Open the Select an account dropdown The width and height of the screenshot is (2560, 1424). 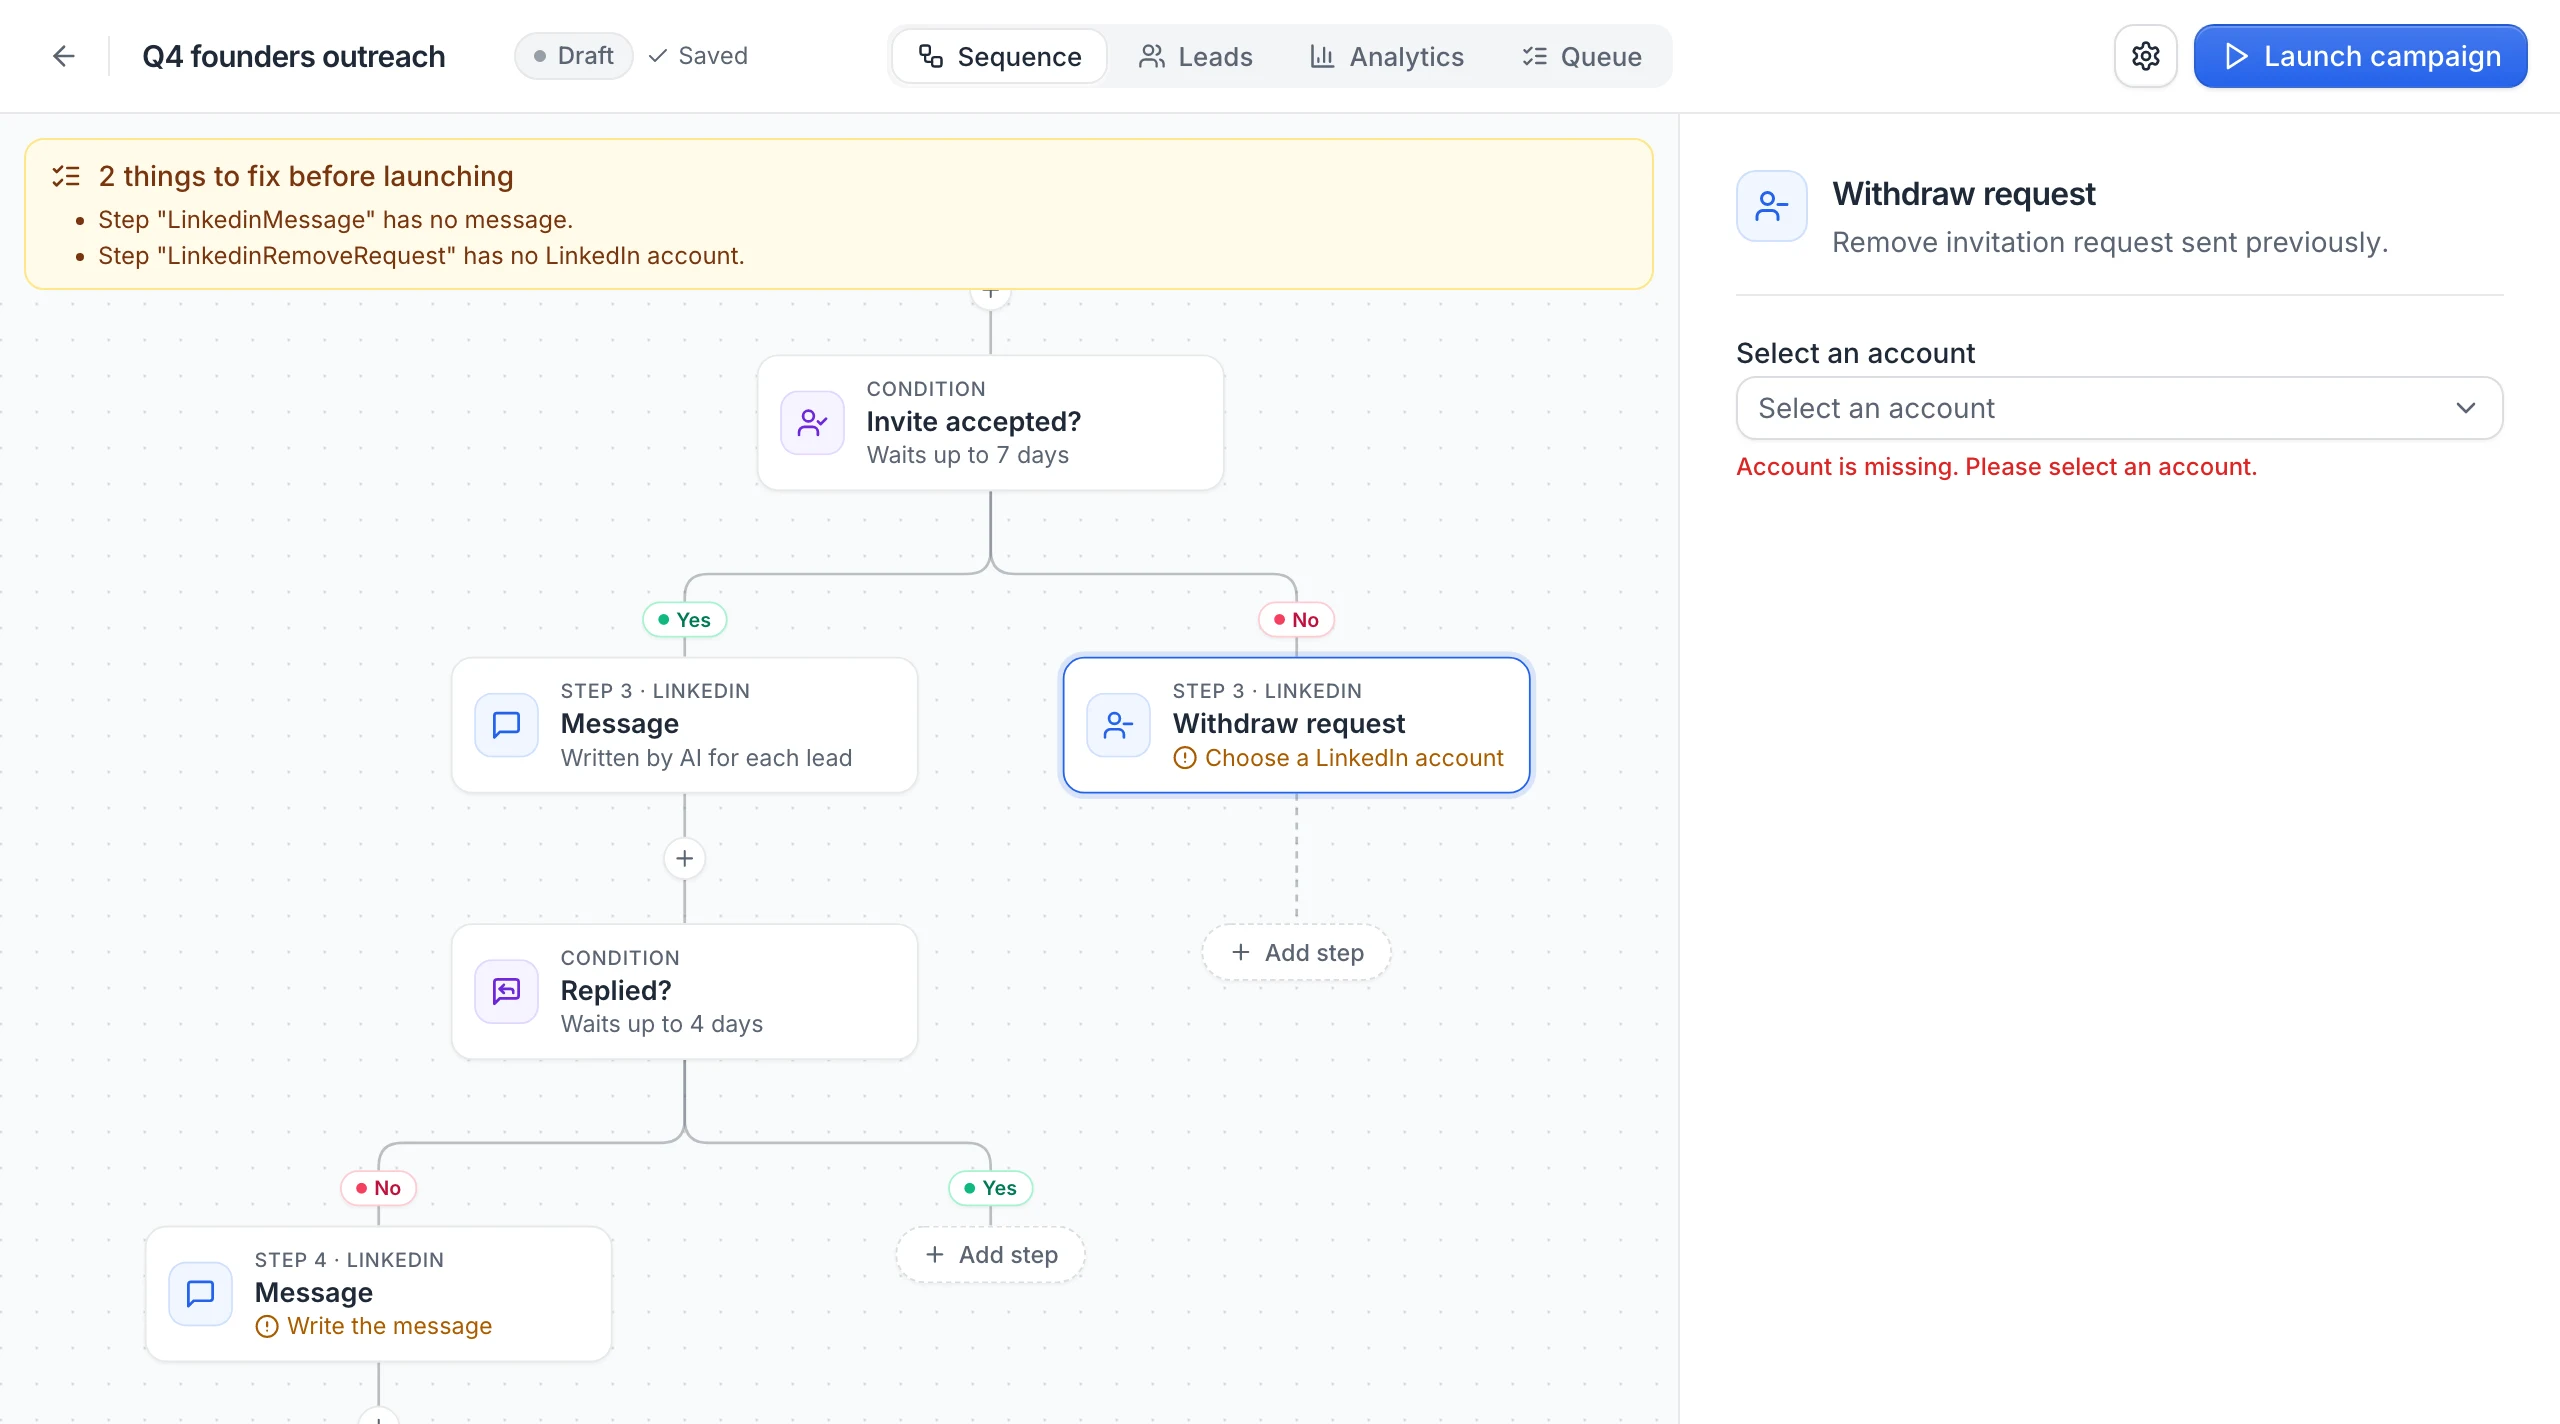(x=2119, y=408)
